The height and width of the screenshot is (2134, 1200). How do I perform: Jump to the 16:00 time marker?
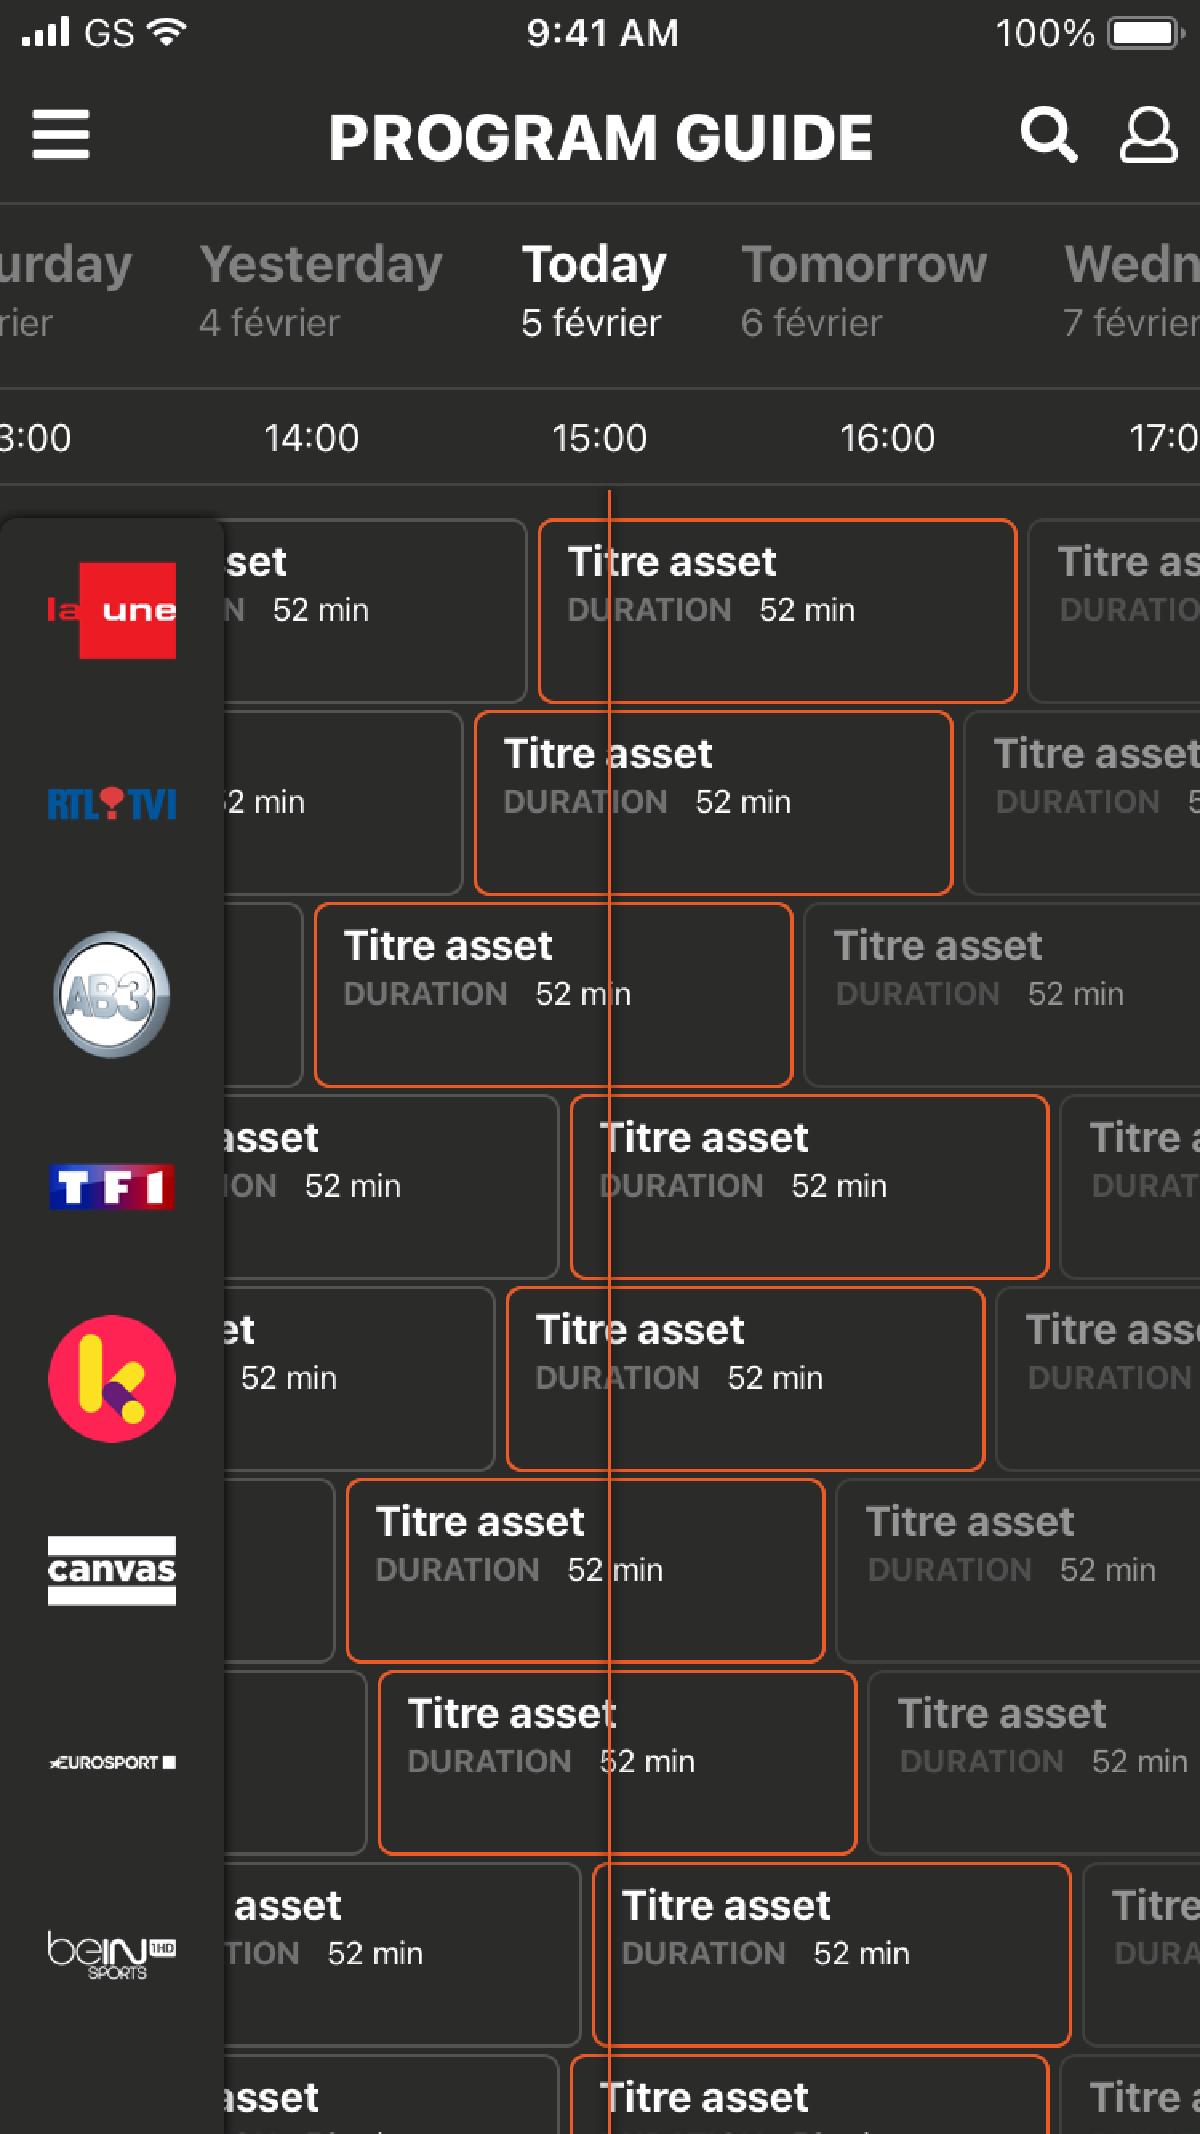point(887,438)
